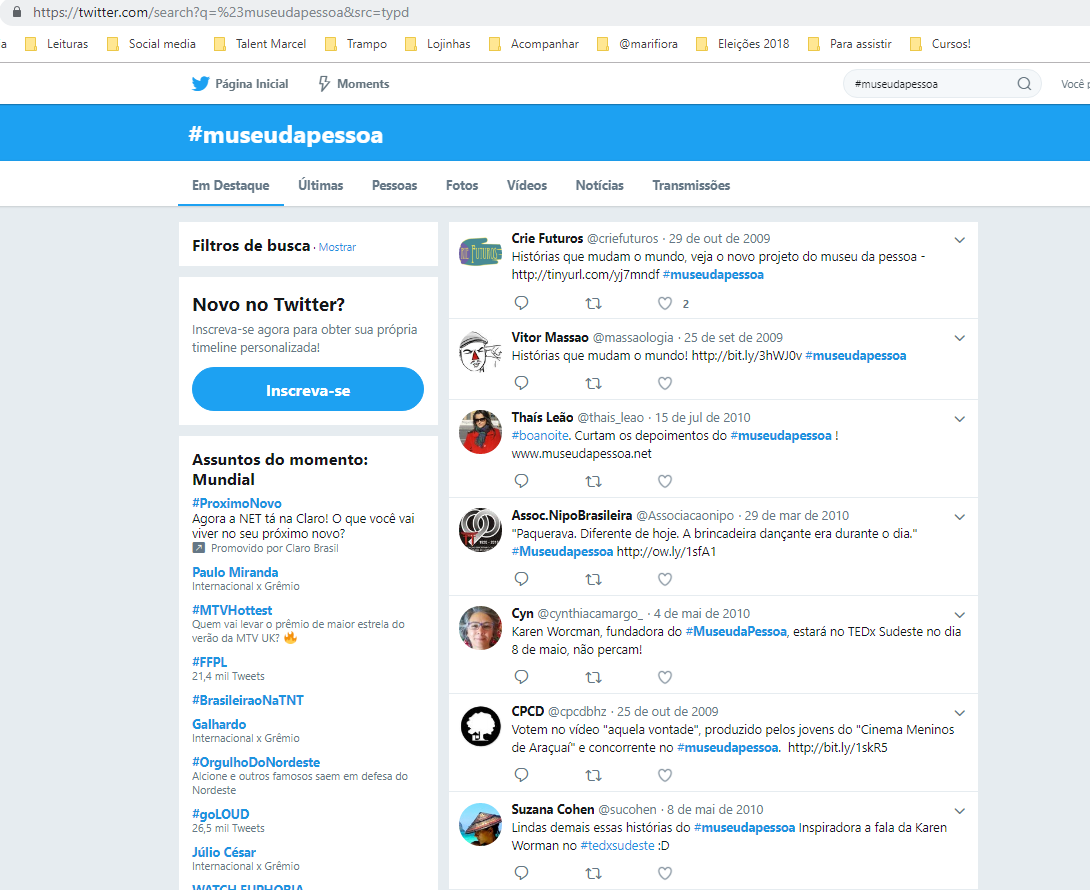The width and height of the screenshot is (1090, 890).
Task: Retweet the Crie Futuros tweet
Action: [x=593, y=303]
